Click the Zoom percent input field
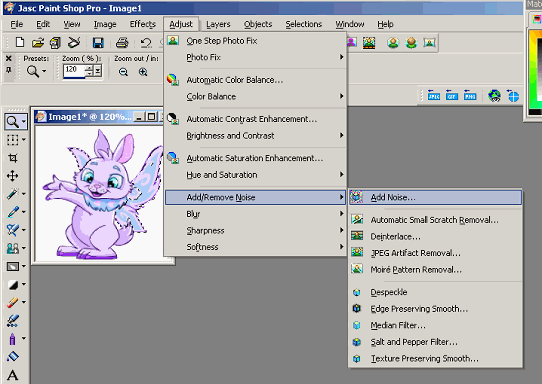Viewport: 542px width, 384px height. pos(74,70)
